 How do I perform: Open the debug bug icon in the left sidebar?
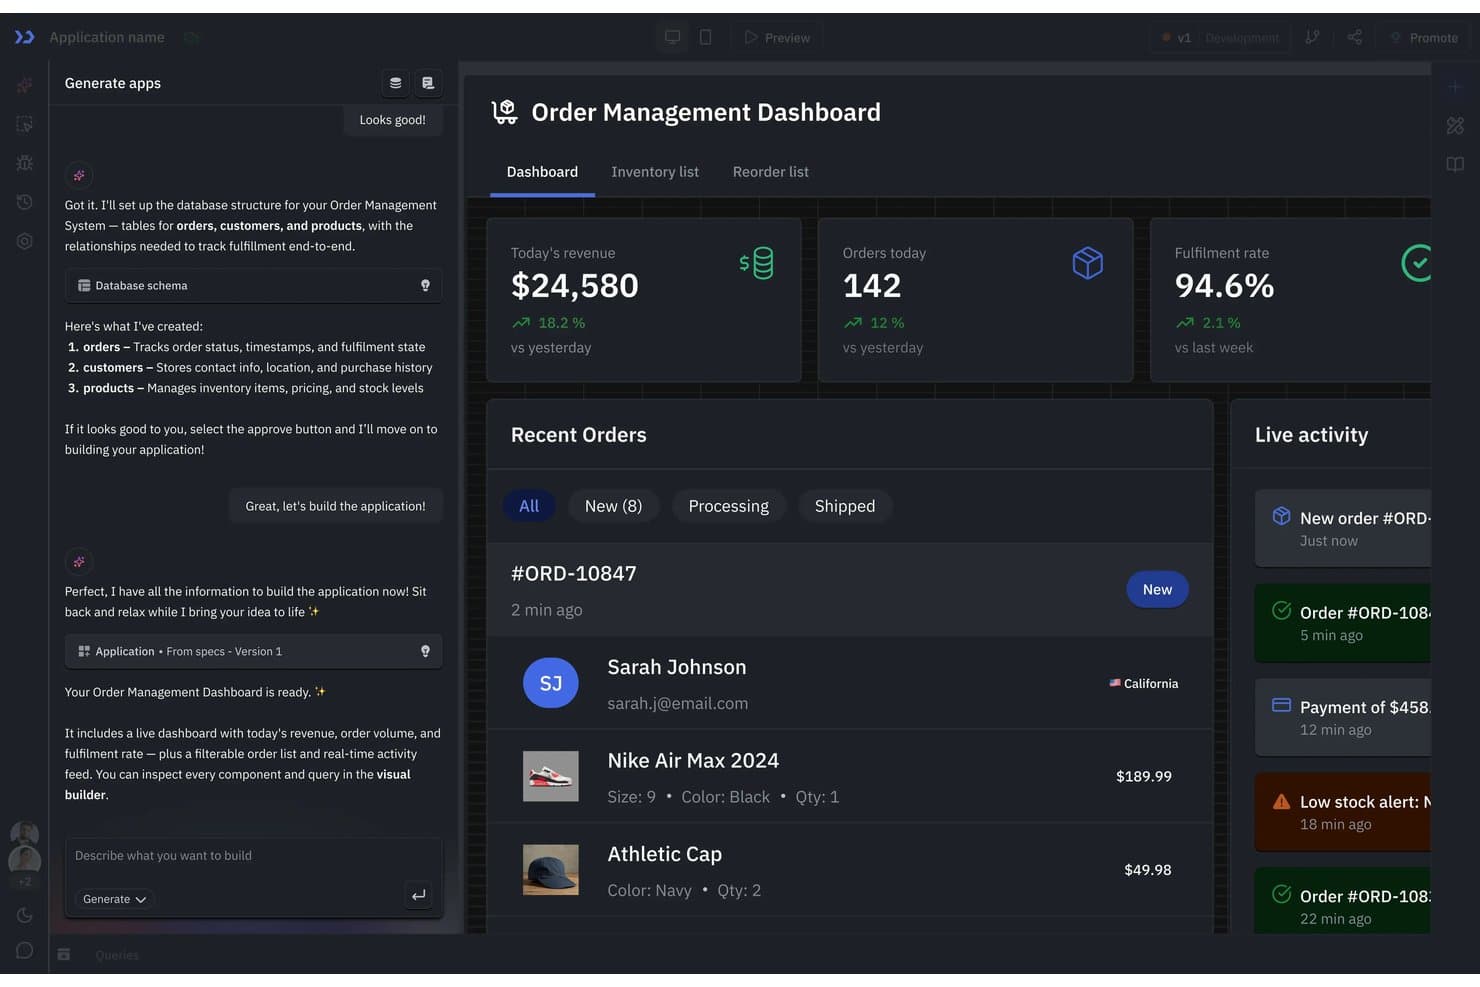24,163
